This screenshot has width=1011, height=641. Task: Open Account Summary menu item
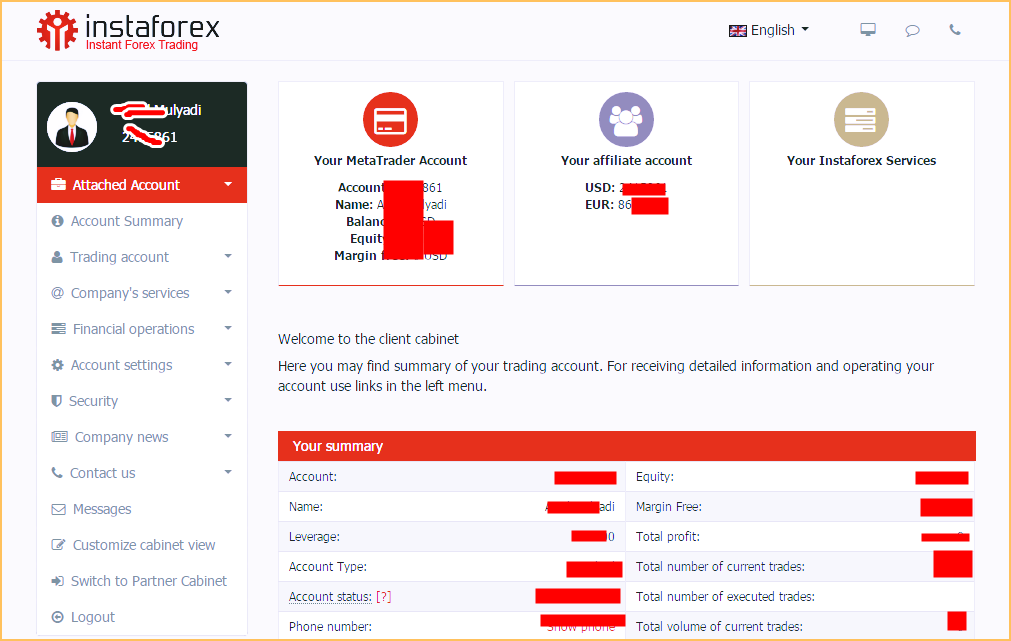126,221
